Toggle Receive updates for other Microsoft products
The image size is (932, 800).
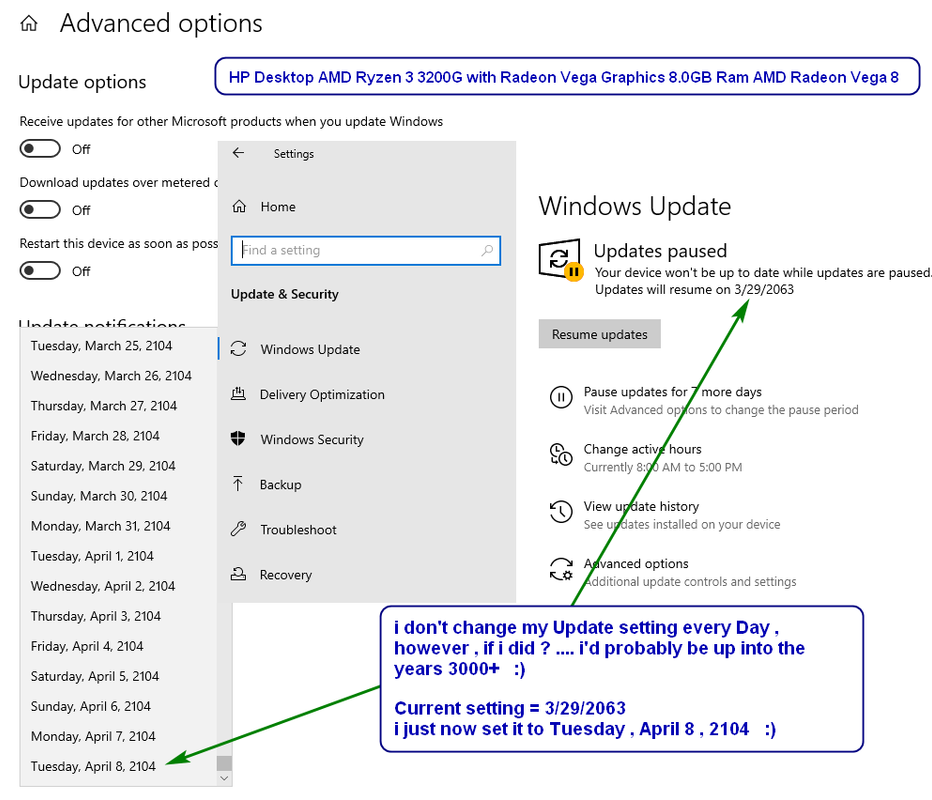(40, 149)
